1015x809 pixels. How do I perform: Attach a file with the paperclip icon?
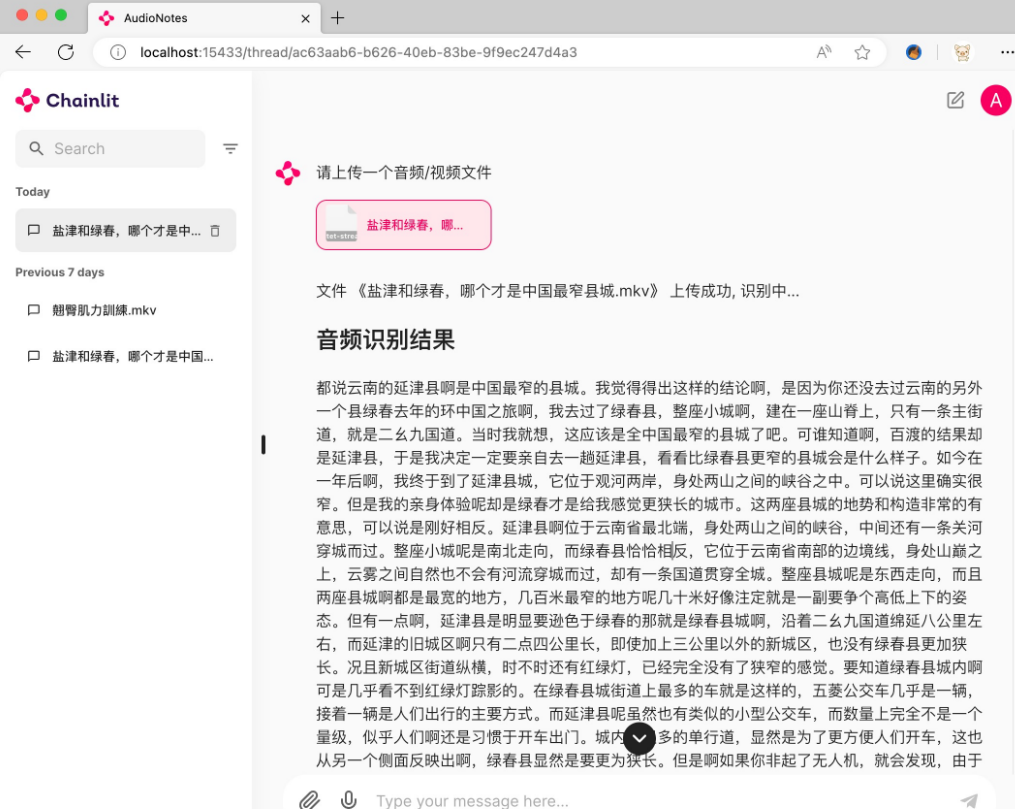click(x=311, y=799)
